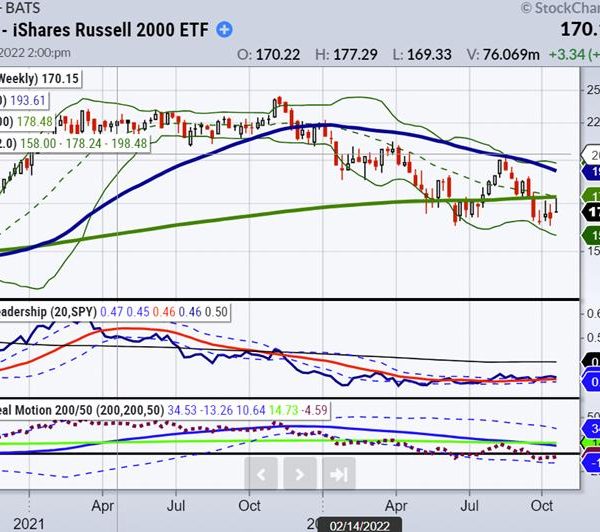
Task: Click the BATS exchange label
Action: click(23, 8)
